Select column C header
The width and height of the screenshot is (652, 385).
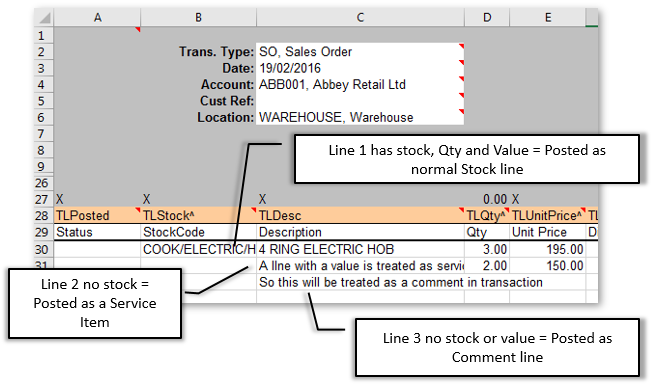(360, 18)
